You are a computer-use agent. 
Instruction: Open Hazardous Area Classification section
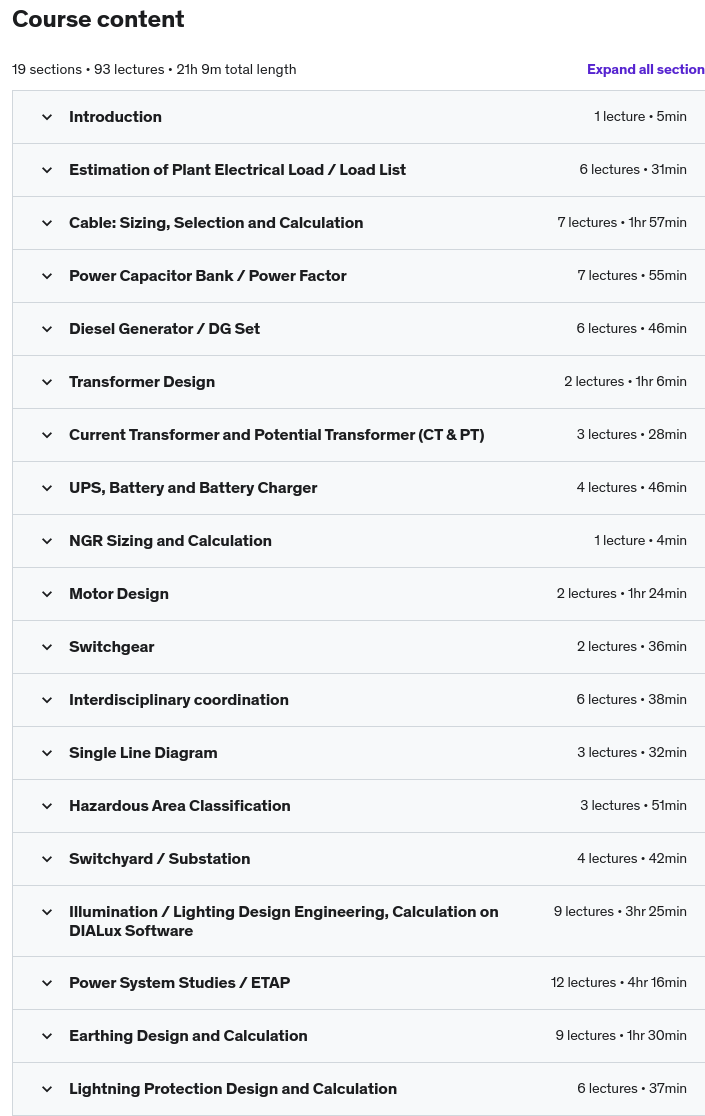pyautogui.click(x=359, y=806)
